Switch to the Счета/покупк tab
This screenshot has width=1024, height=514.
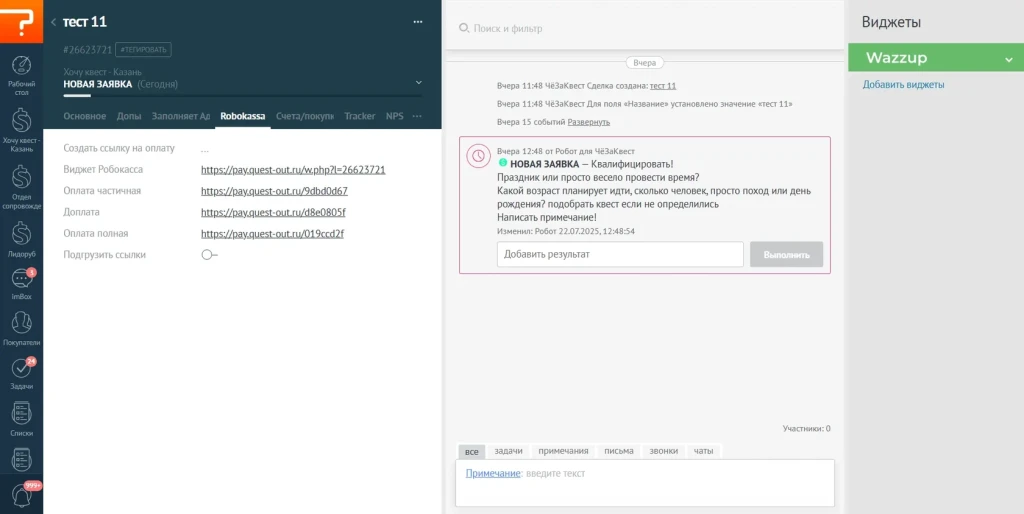click(305, 116)
